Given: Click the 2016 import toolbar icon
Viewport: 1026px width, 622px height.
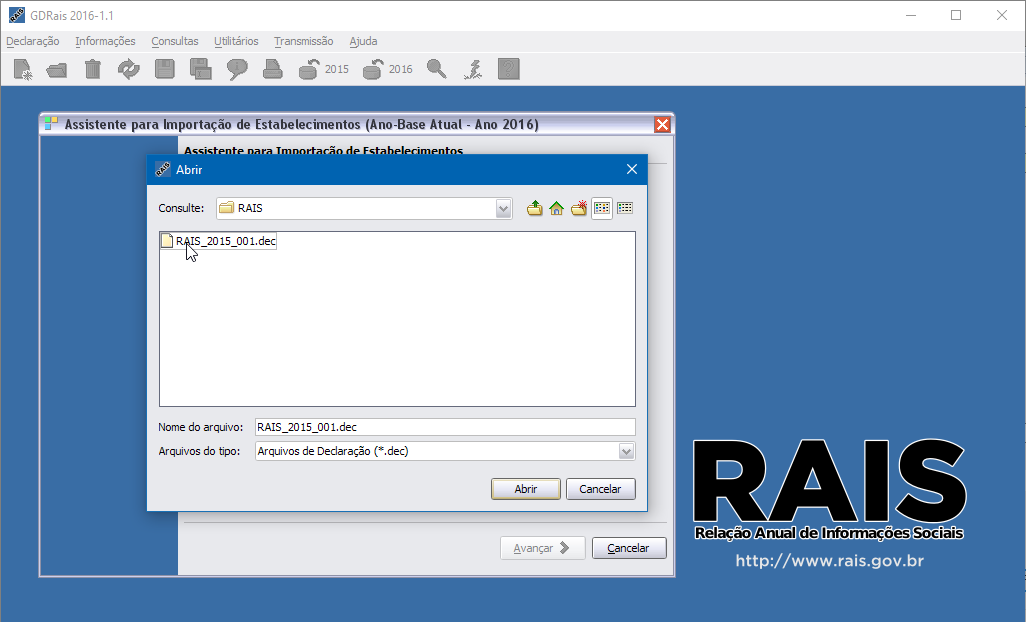Looking at the screenshot, I should (x=387, y=69).
